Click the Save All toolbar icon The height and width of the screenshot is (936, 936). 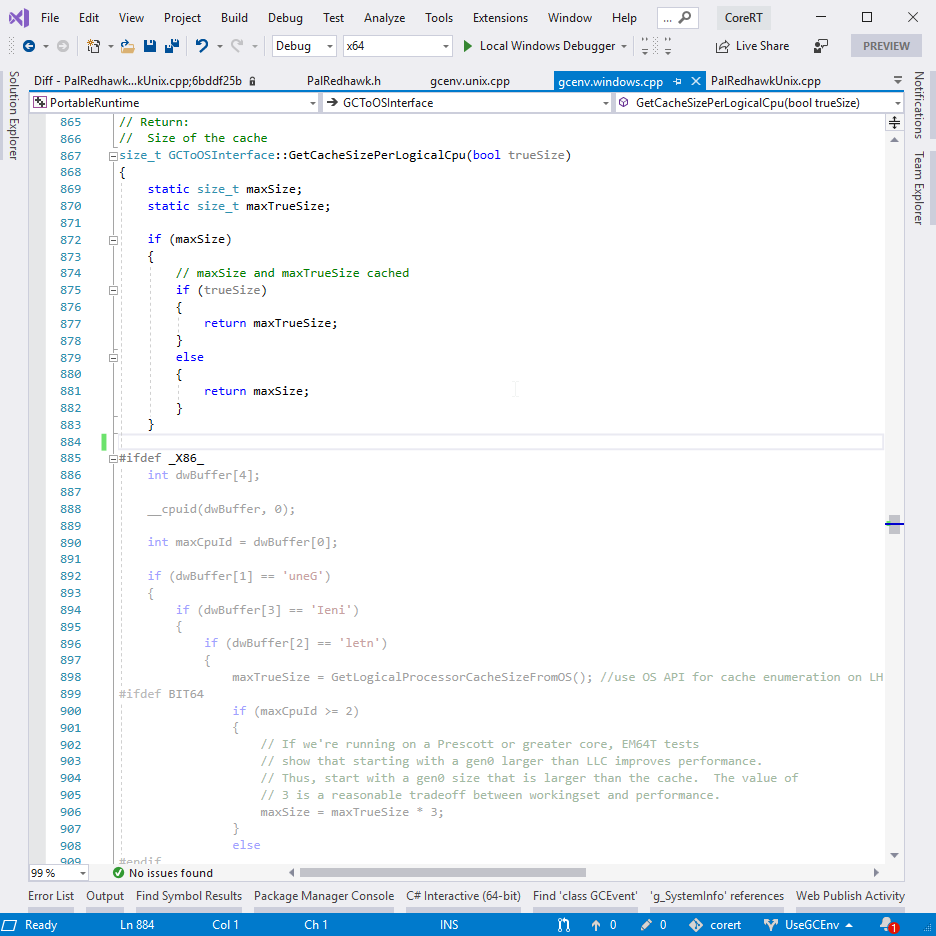tap(171, 46)
